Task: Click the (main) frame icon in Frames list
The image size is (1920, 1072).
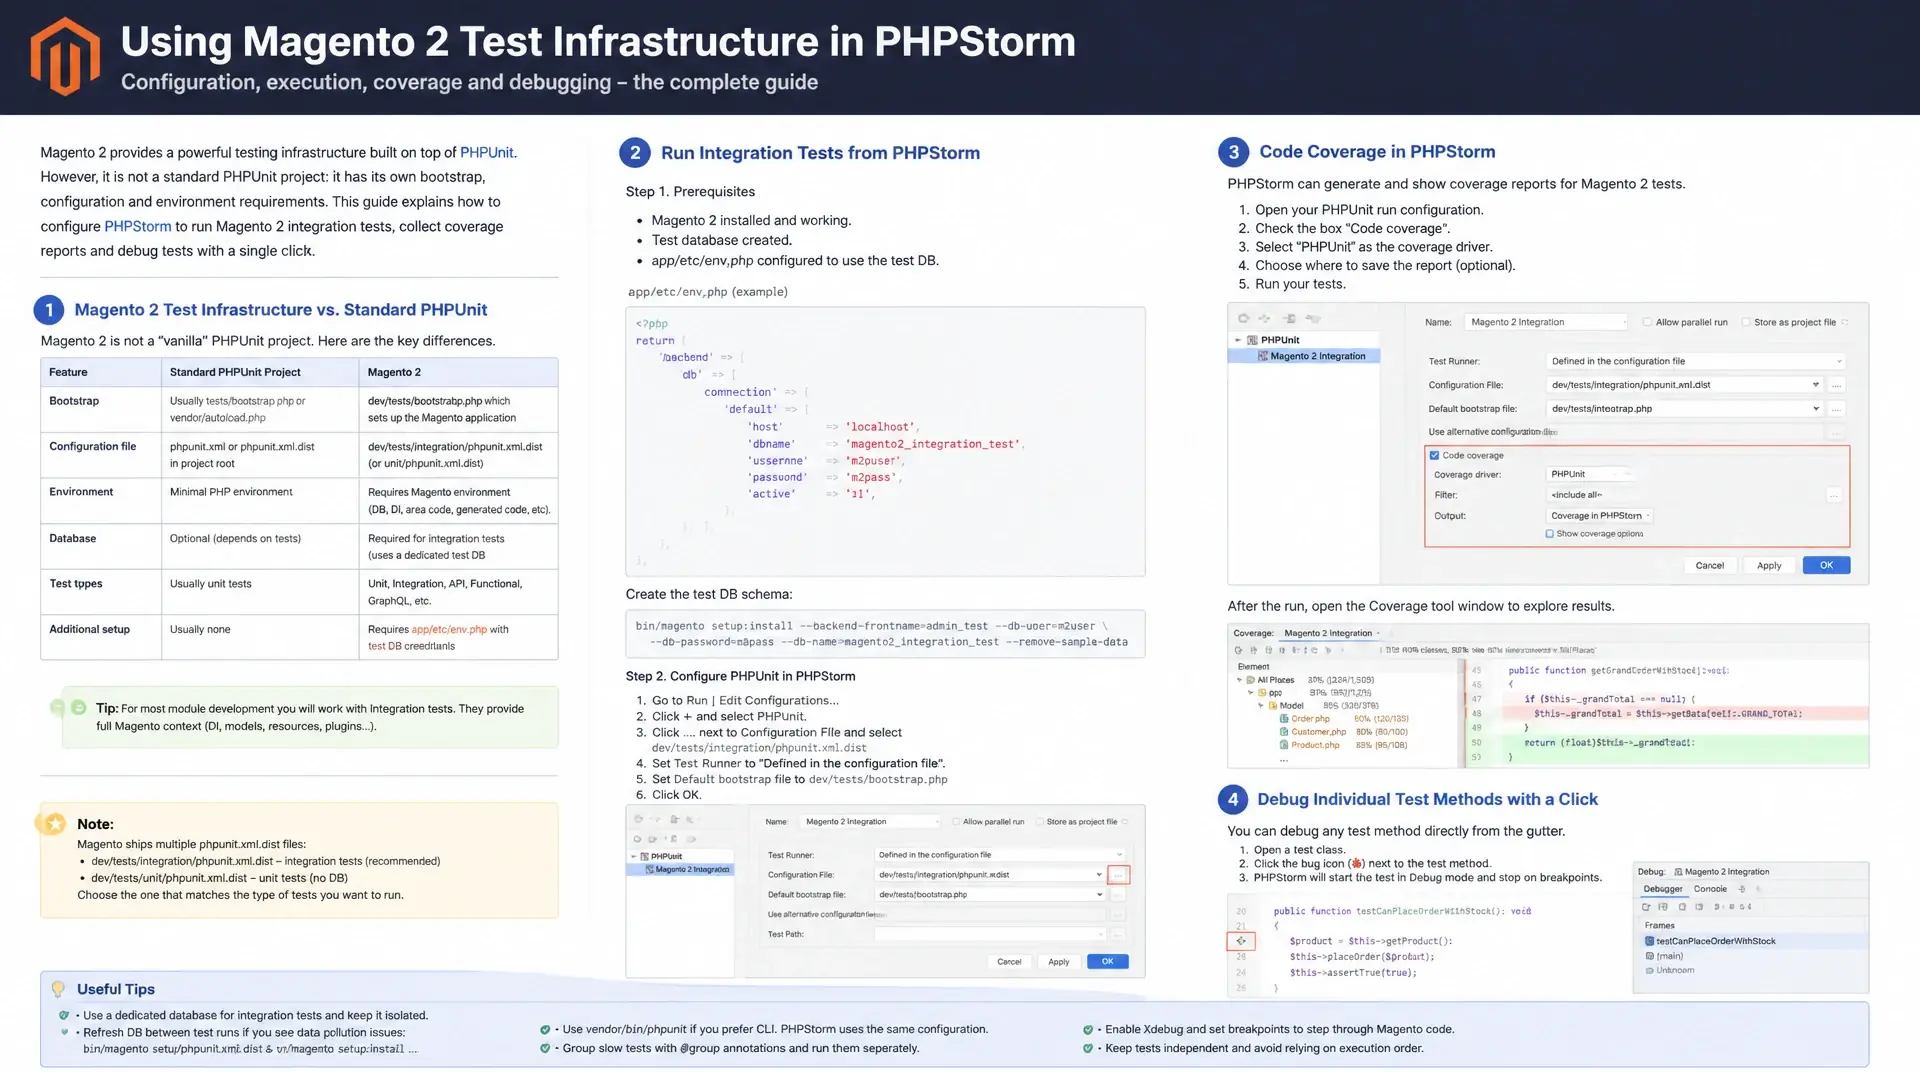Action: (x=1649, y=956)
